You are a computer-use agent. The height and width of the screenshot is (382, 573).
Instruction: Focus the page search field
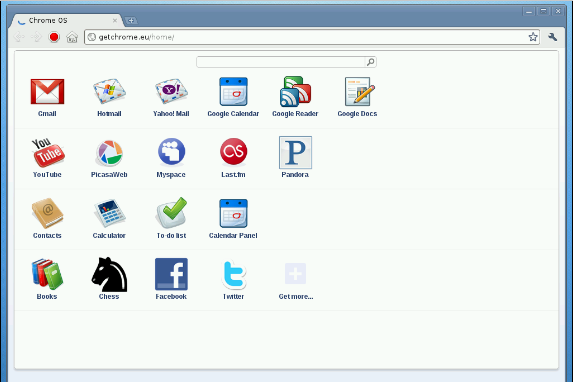coord(281,62)
